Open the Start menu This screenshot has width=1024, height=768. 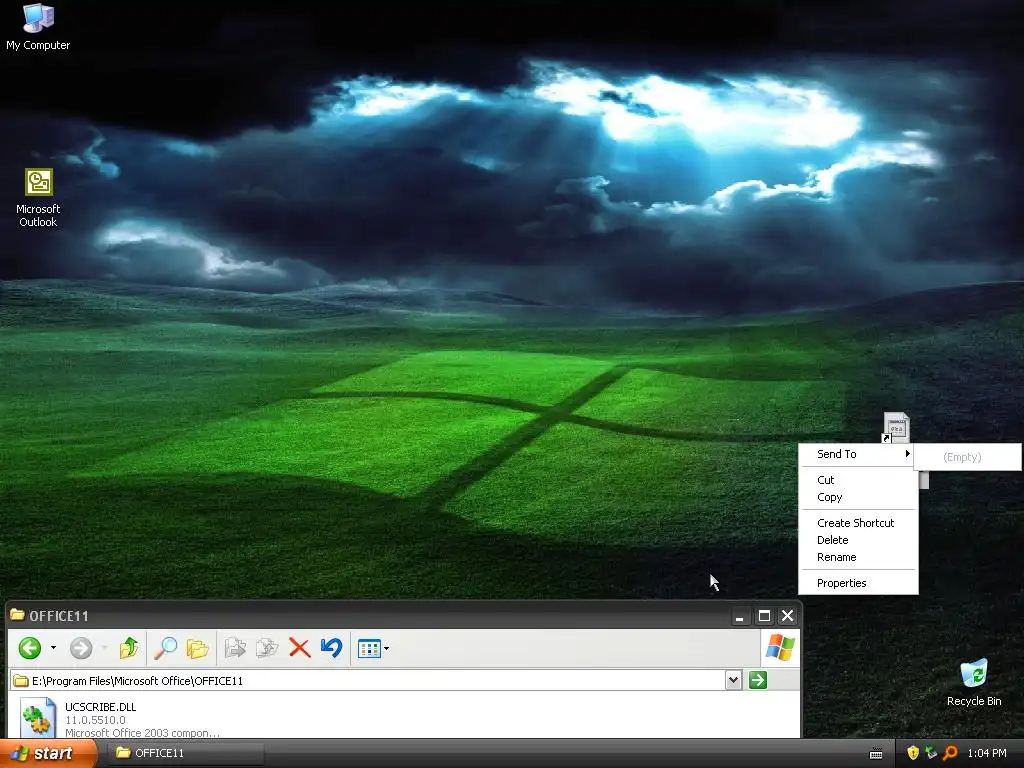point(48,753)
